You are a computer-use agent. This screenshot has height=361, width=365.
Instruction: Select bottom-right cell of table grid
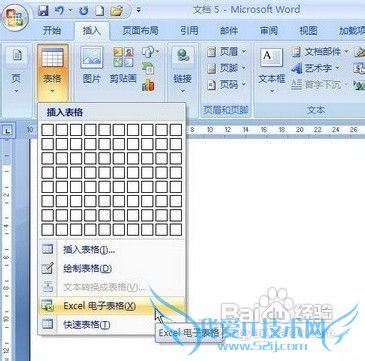point(176,230)
